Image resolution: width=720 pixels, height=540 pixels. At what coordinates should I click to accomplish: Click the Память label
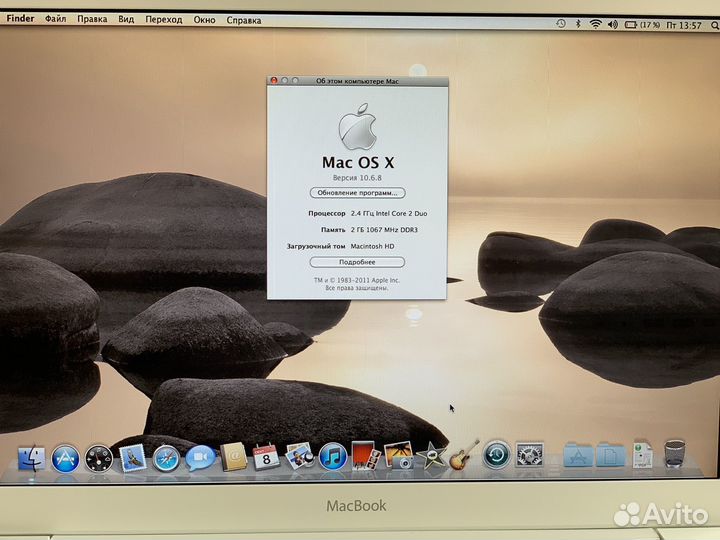tap(333, 230)
